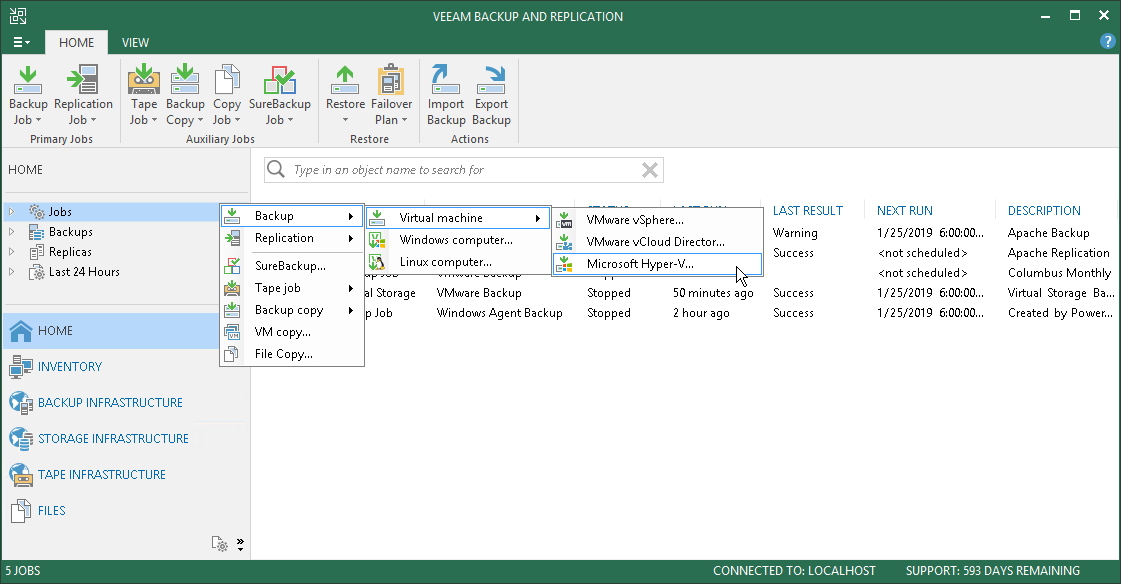Select Microsoft Hyper-V... option
Screen dimensions: 1121x584
(657, 264)
